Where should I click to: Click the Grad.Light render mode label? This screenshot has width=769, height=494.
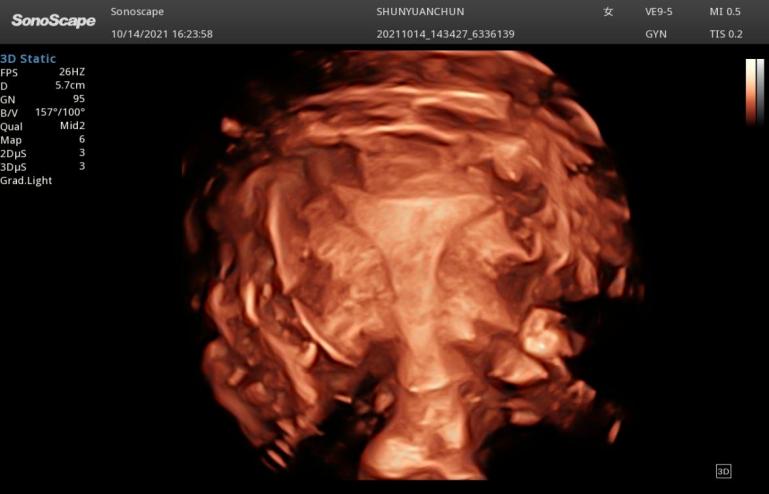[x=26, y=181]
